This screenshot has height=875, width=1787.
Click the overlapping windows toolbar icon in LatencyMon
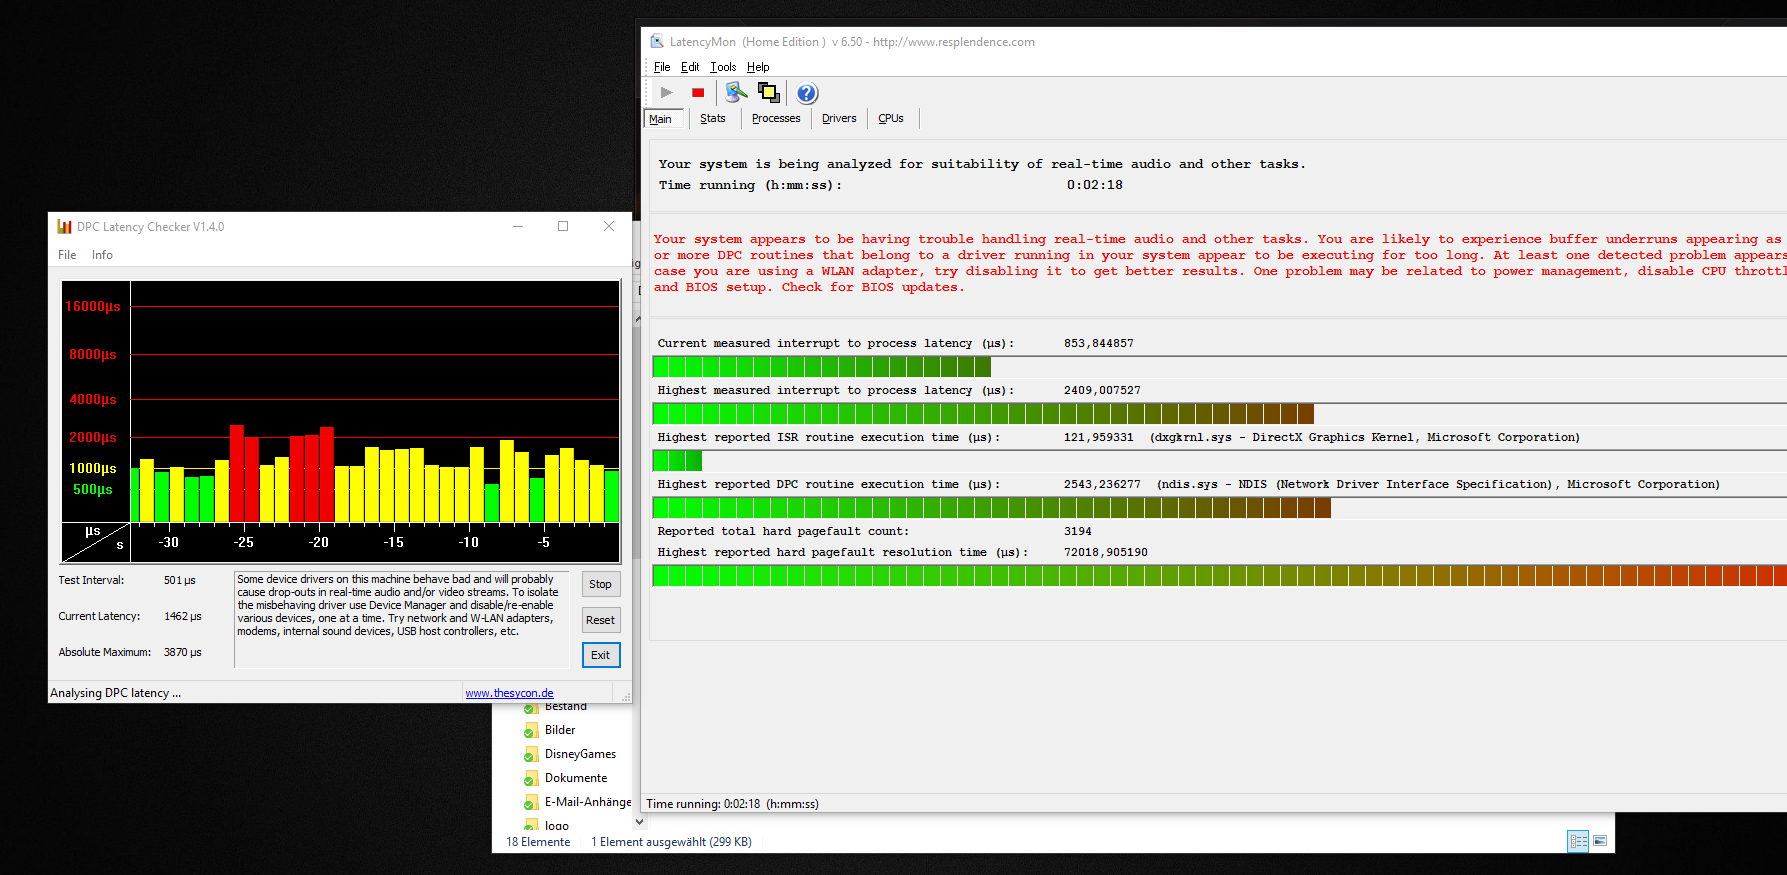(x=769, y=93)
